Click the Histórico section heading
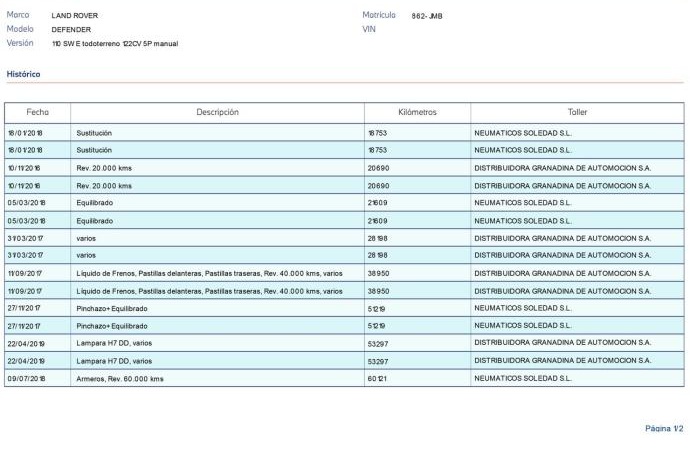Screen dimensions: 690x460 (x=23, y=74)
